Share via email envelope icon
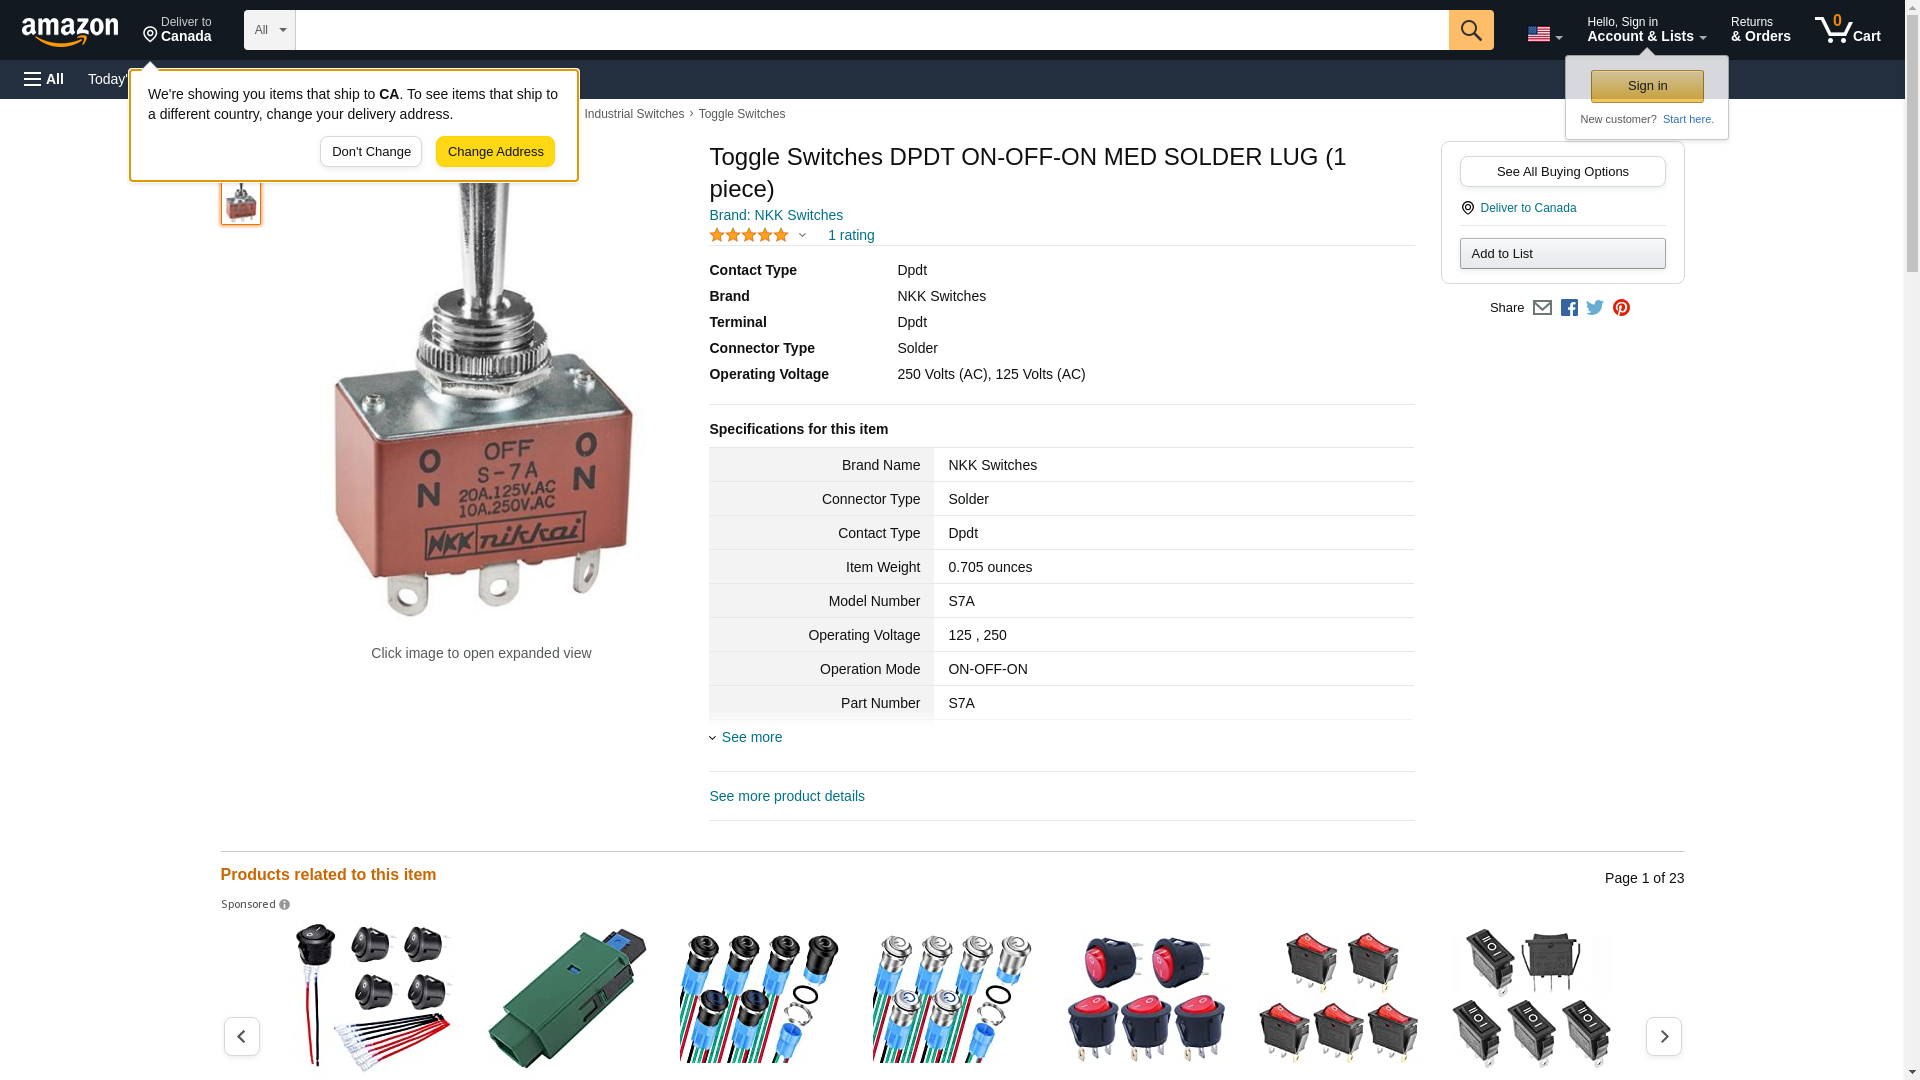This screenshot has height=1080, width=1920. 1542,308
